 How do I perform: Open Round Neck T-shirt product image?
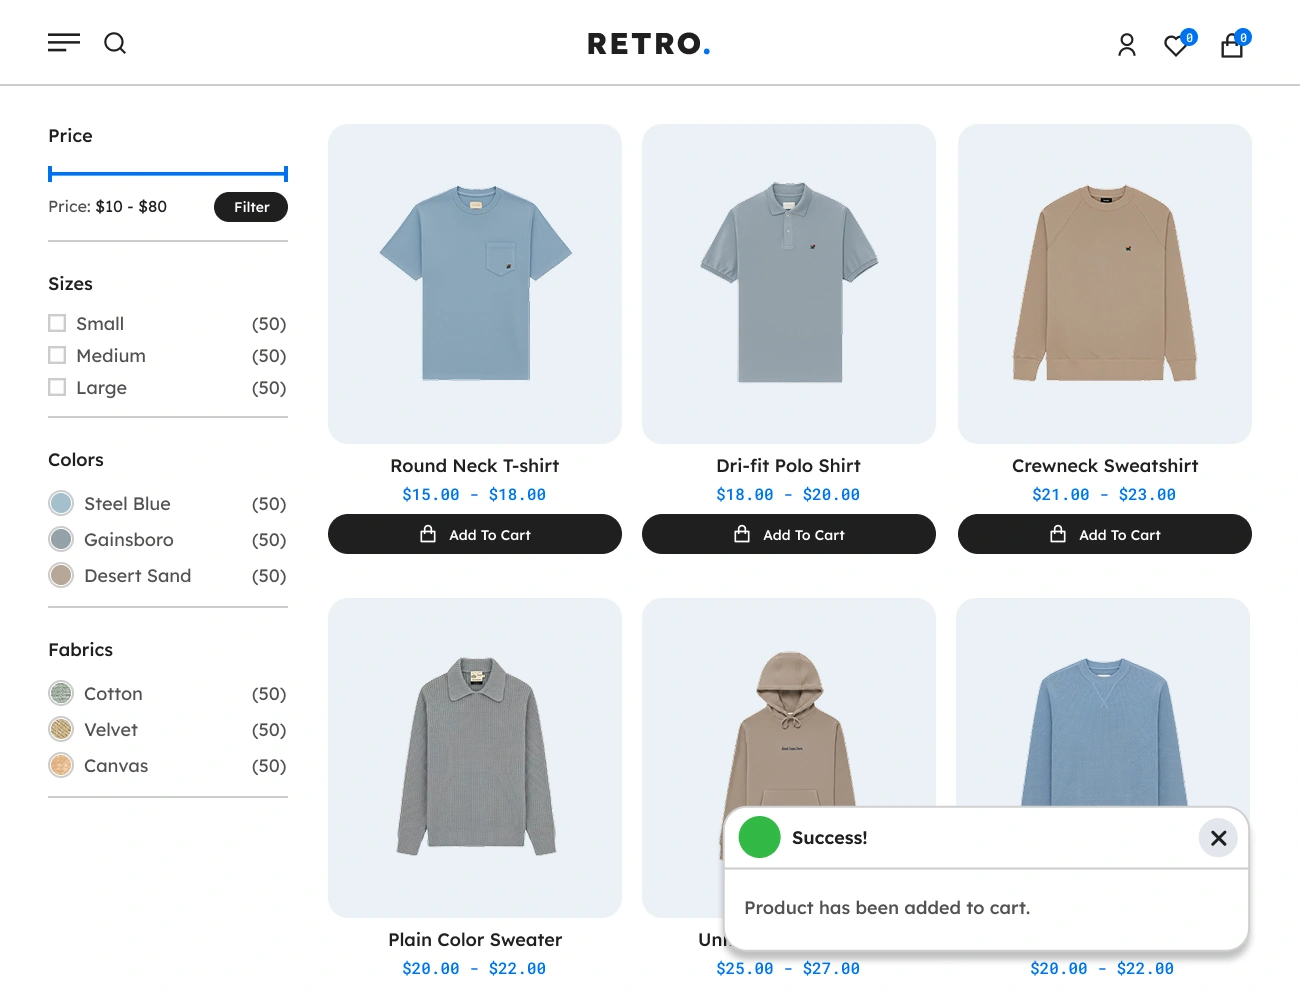[475, 284]
